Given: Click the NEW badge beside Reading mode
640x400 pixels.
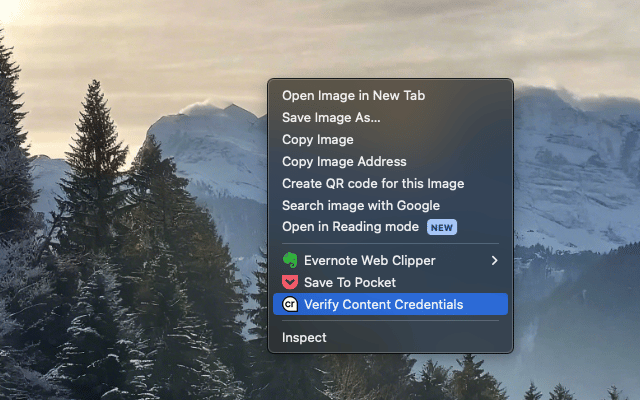Looking at the screenshot, I should [x=442, y=227].
